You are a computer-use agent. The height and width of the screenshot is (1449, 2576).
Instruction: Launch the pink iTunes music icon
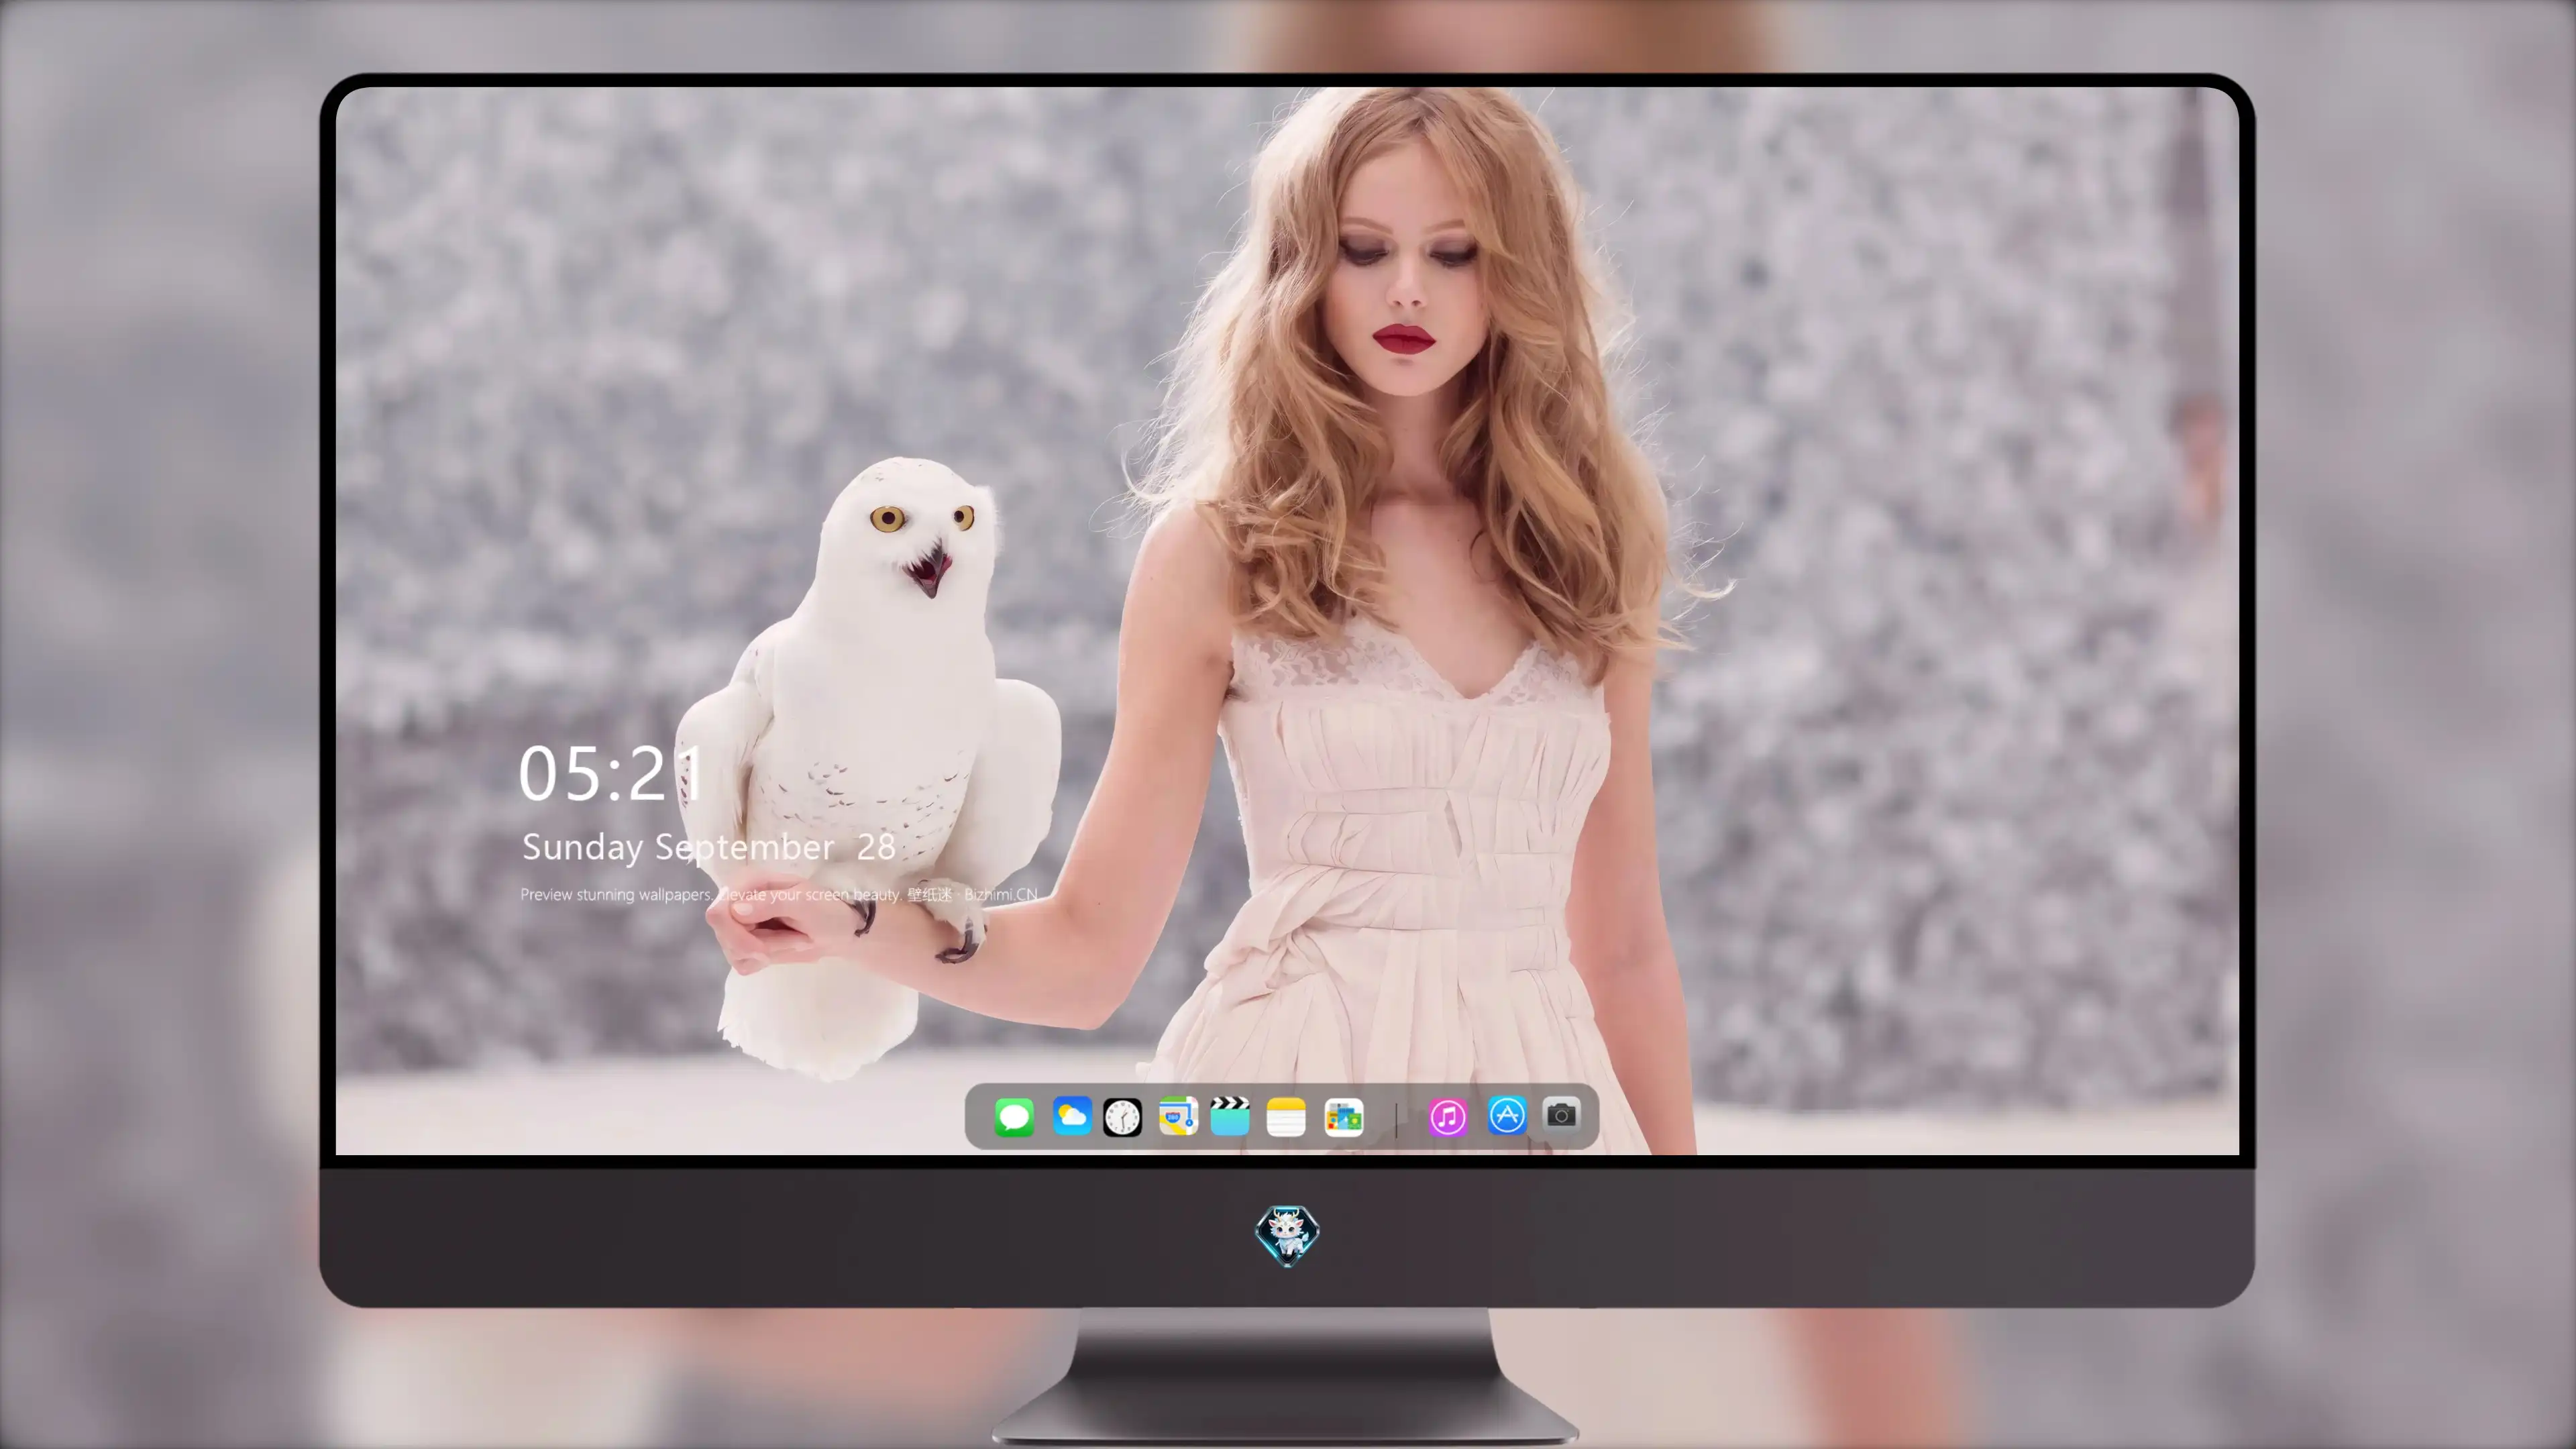tap(1448, 1117)
